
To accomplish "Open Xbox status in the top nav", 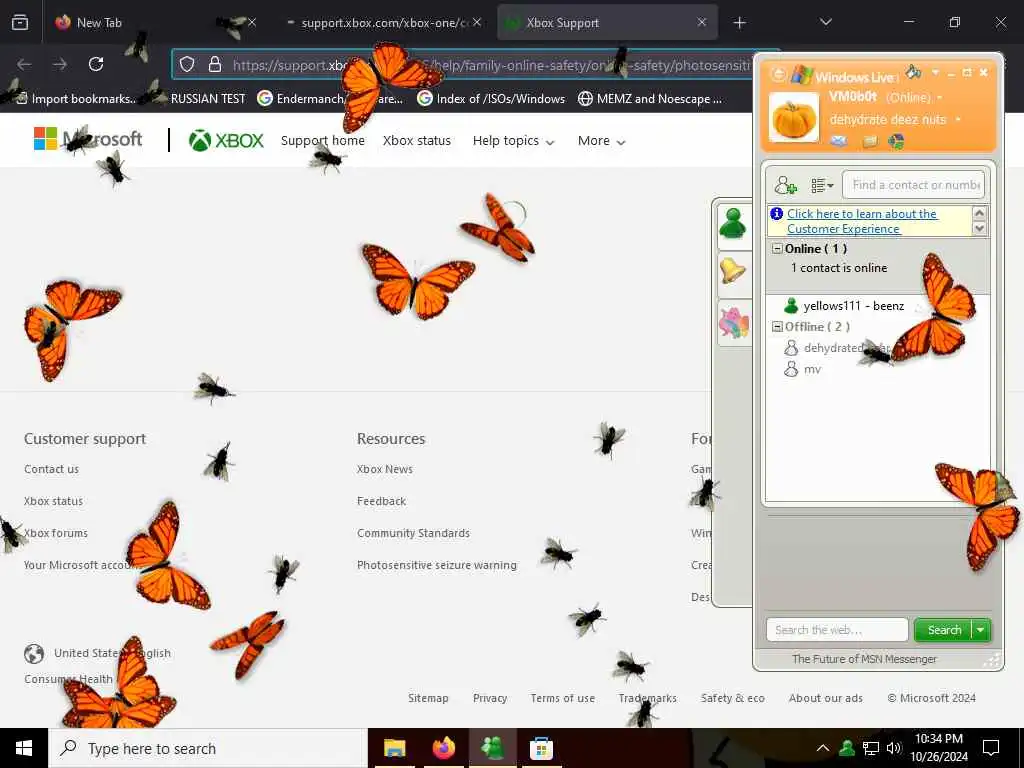I will click(x=417, y=140).
